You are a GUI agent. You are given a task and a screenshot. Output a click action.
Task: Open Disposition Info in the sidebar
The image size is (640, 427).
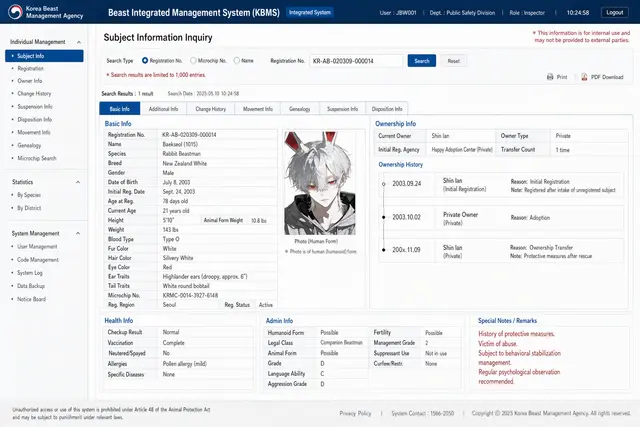point(34,120)
